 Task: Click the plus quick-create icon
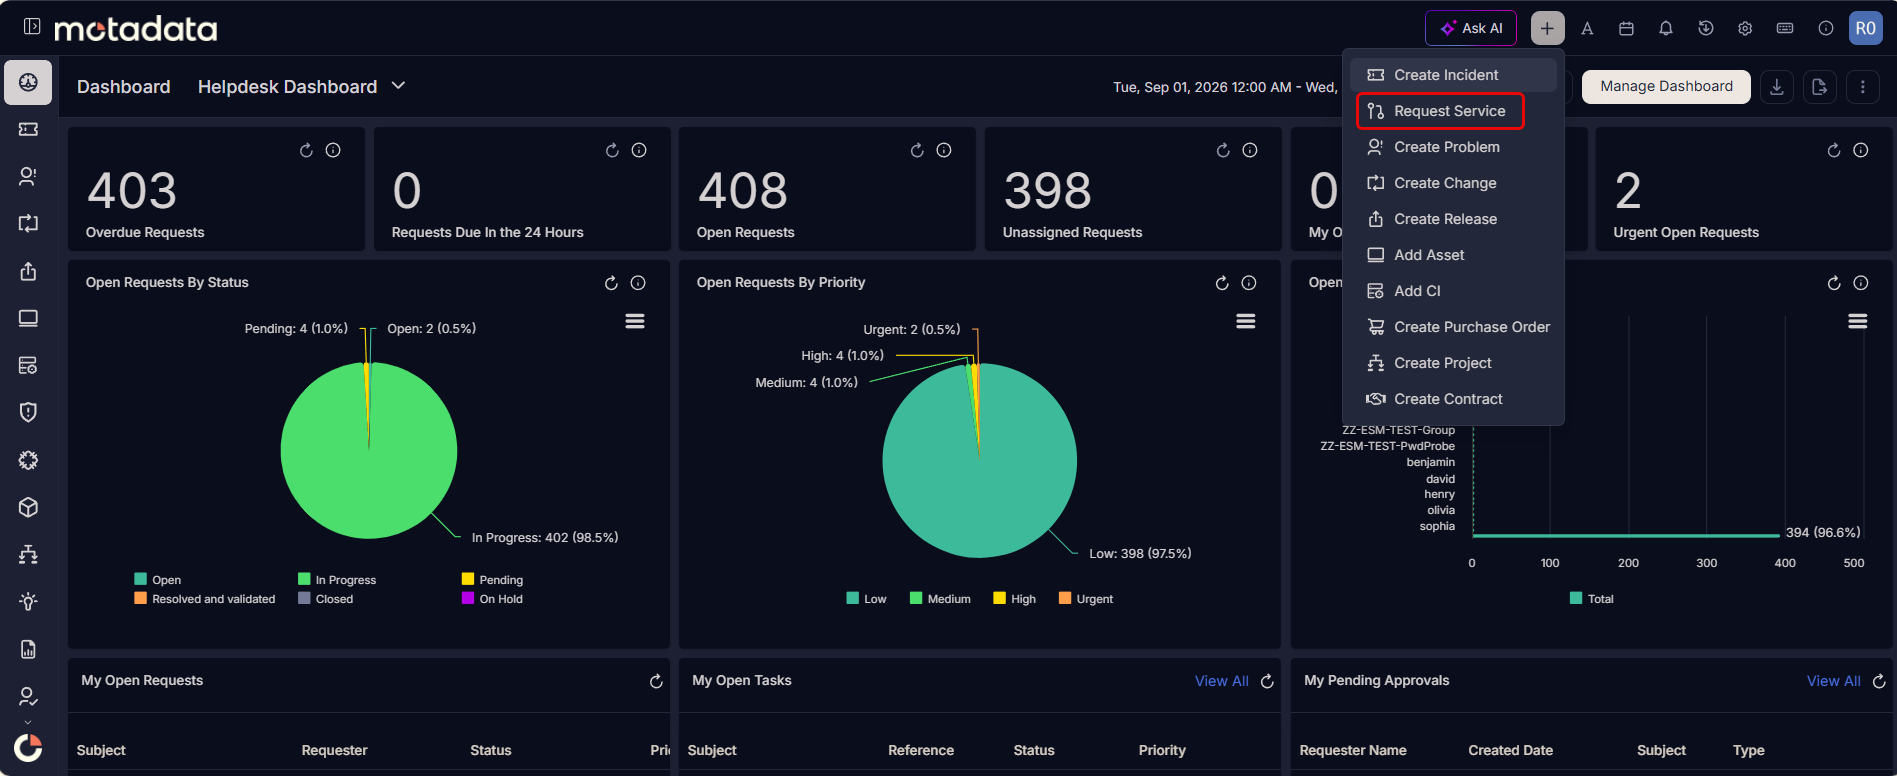pyautogui.click(x=1547, y=28)
